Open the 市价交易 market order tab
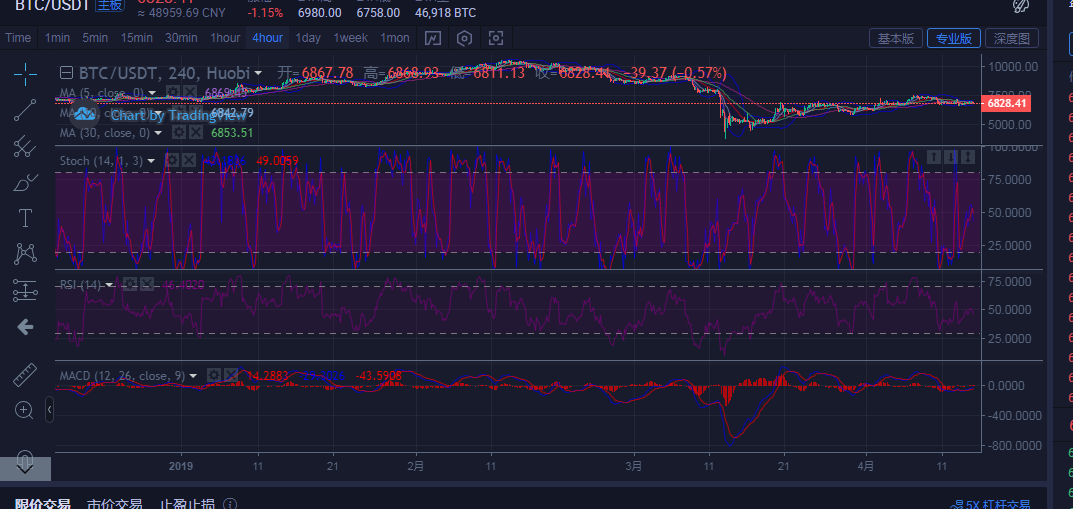 click(114, 505)
